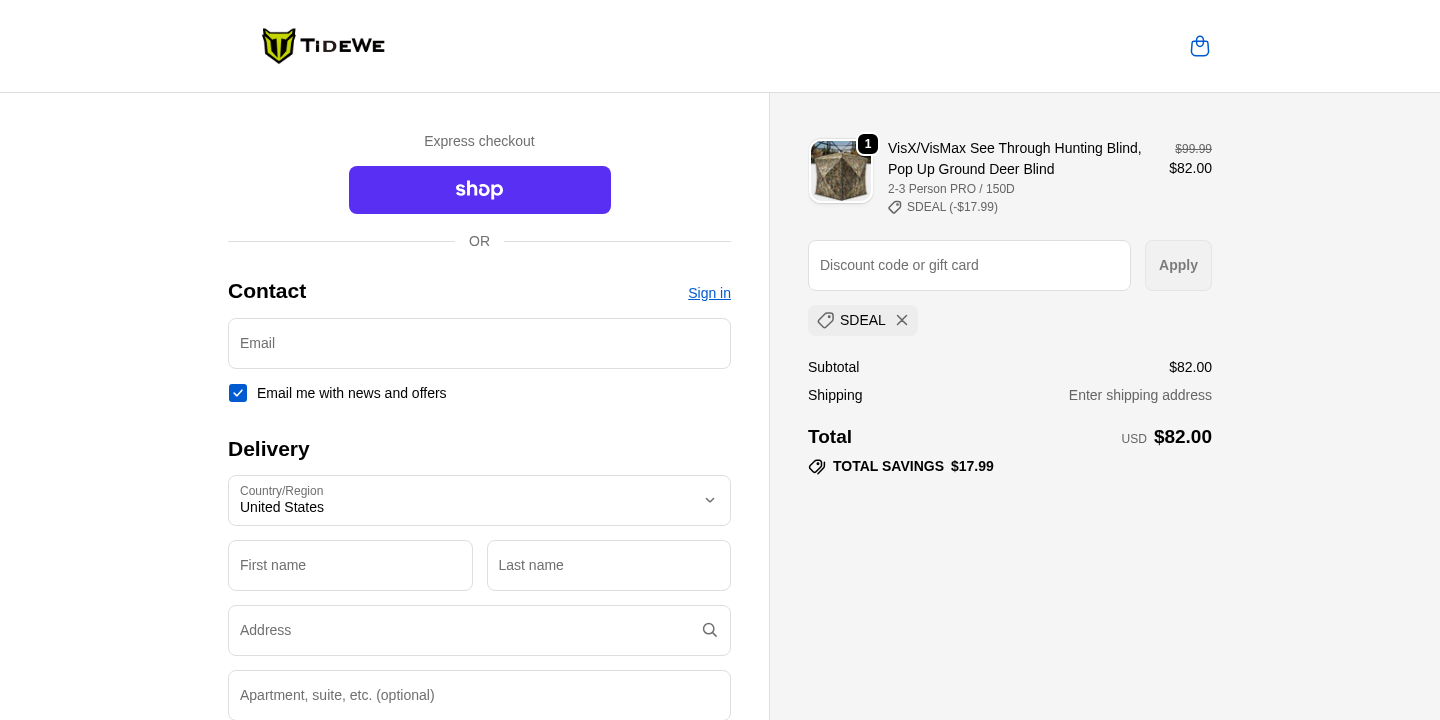This screenshot has height=720, width=1440.
Task: Open the Country/Region dropdown
Action: [479, 500]
